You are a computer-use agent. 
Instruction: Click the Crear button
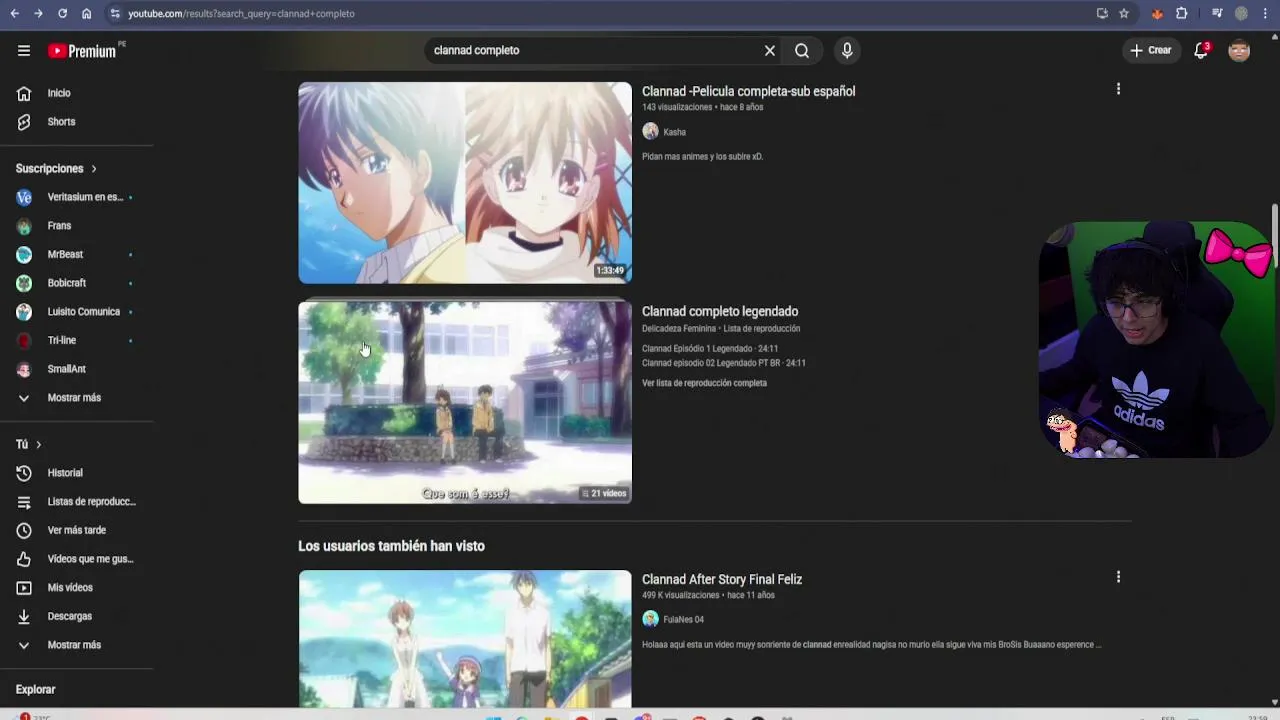1151,50
